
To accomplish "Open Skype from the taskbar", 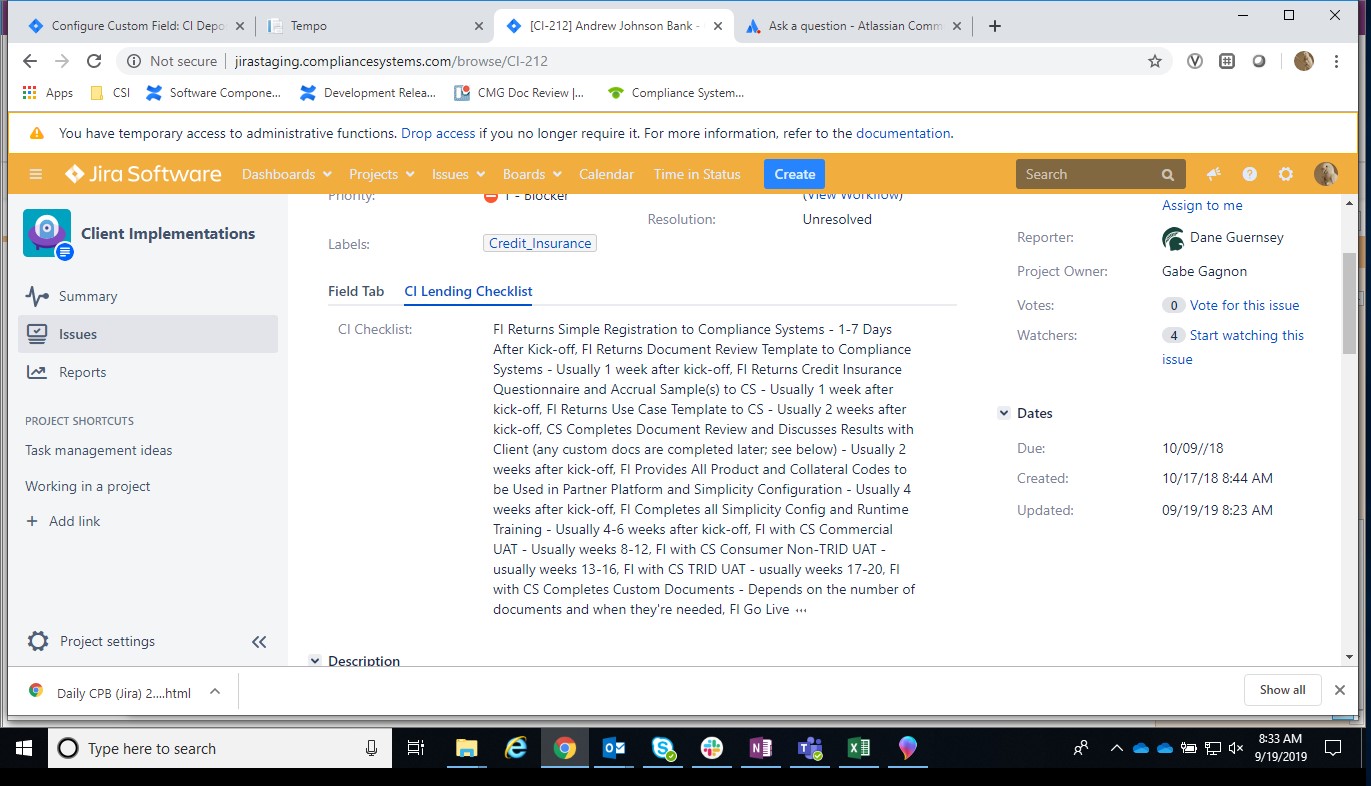I will 662,748.
